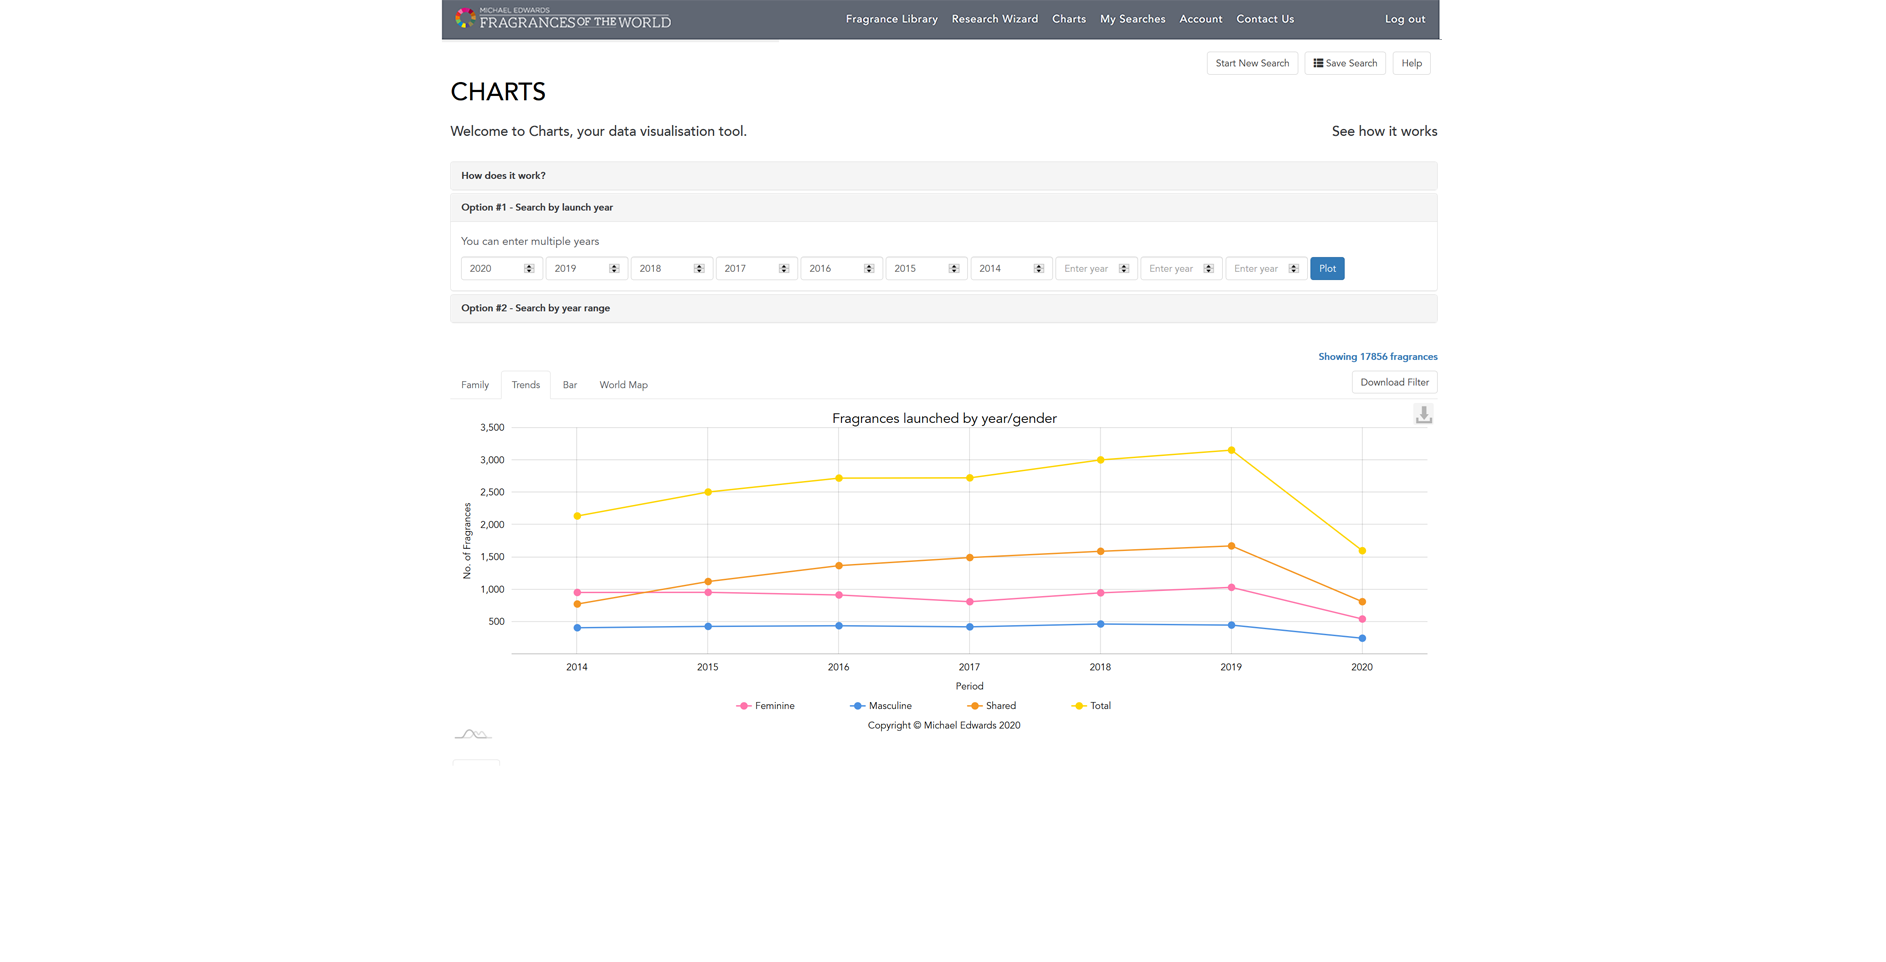The width and height of the screenshot is (1886, 962).
Task: Open Research Wizard in the top navigation
Action: 994,19
